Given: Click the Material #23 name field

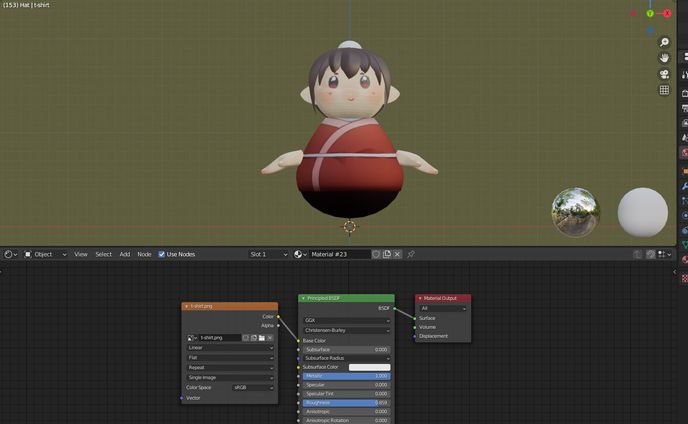Looking at the screenshot, I should tap(340, 255).
